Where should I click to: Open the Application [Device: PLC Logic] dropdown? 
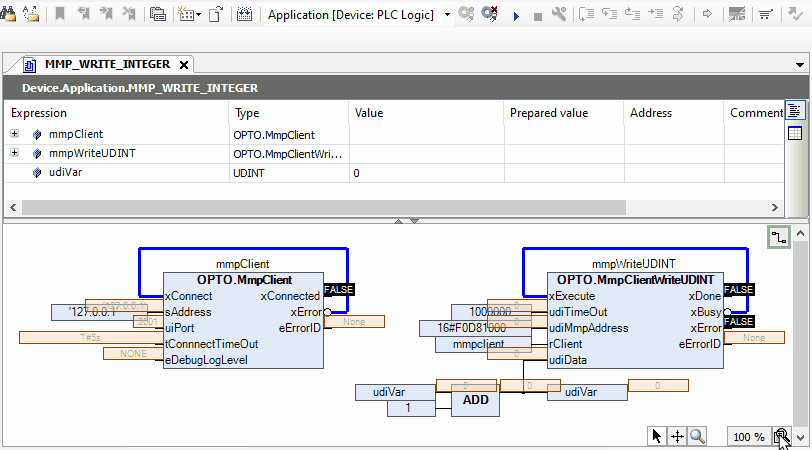click(x=447, y=15)
